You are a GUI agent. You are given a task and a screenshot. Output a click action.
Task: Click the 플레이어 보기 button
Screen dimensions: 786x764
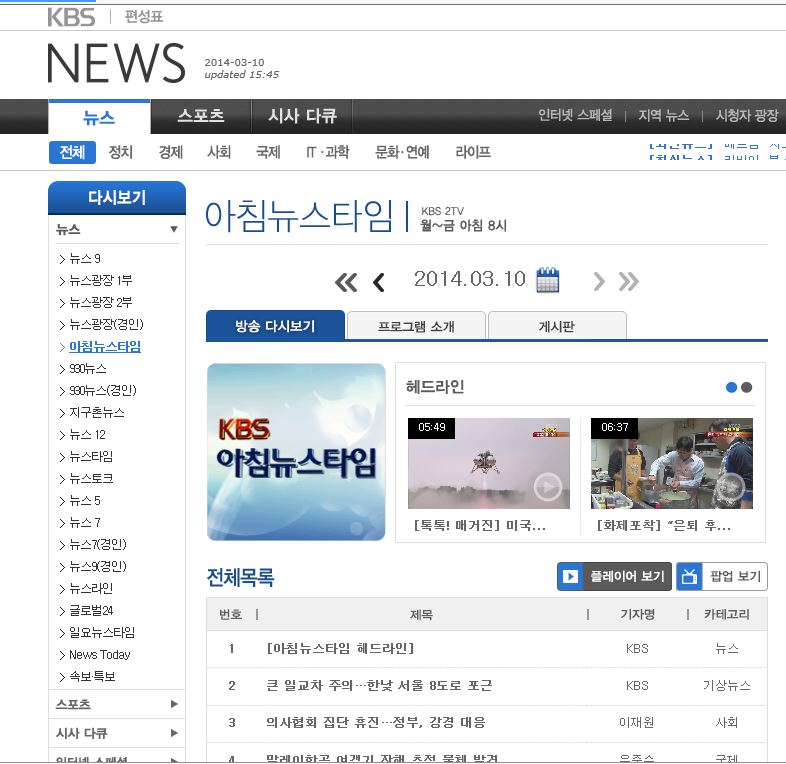coord(614,576)
